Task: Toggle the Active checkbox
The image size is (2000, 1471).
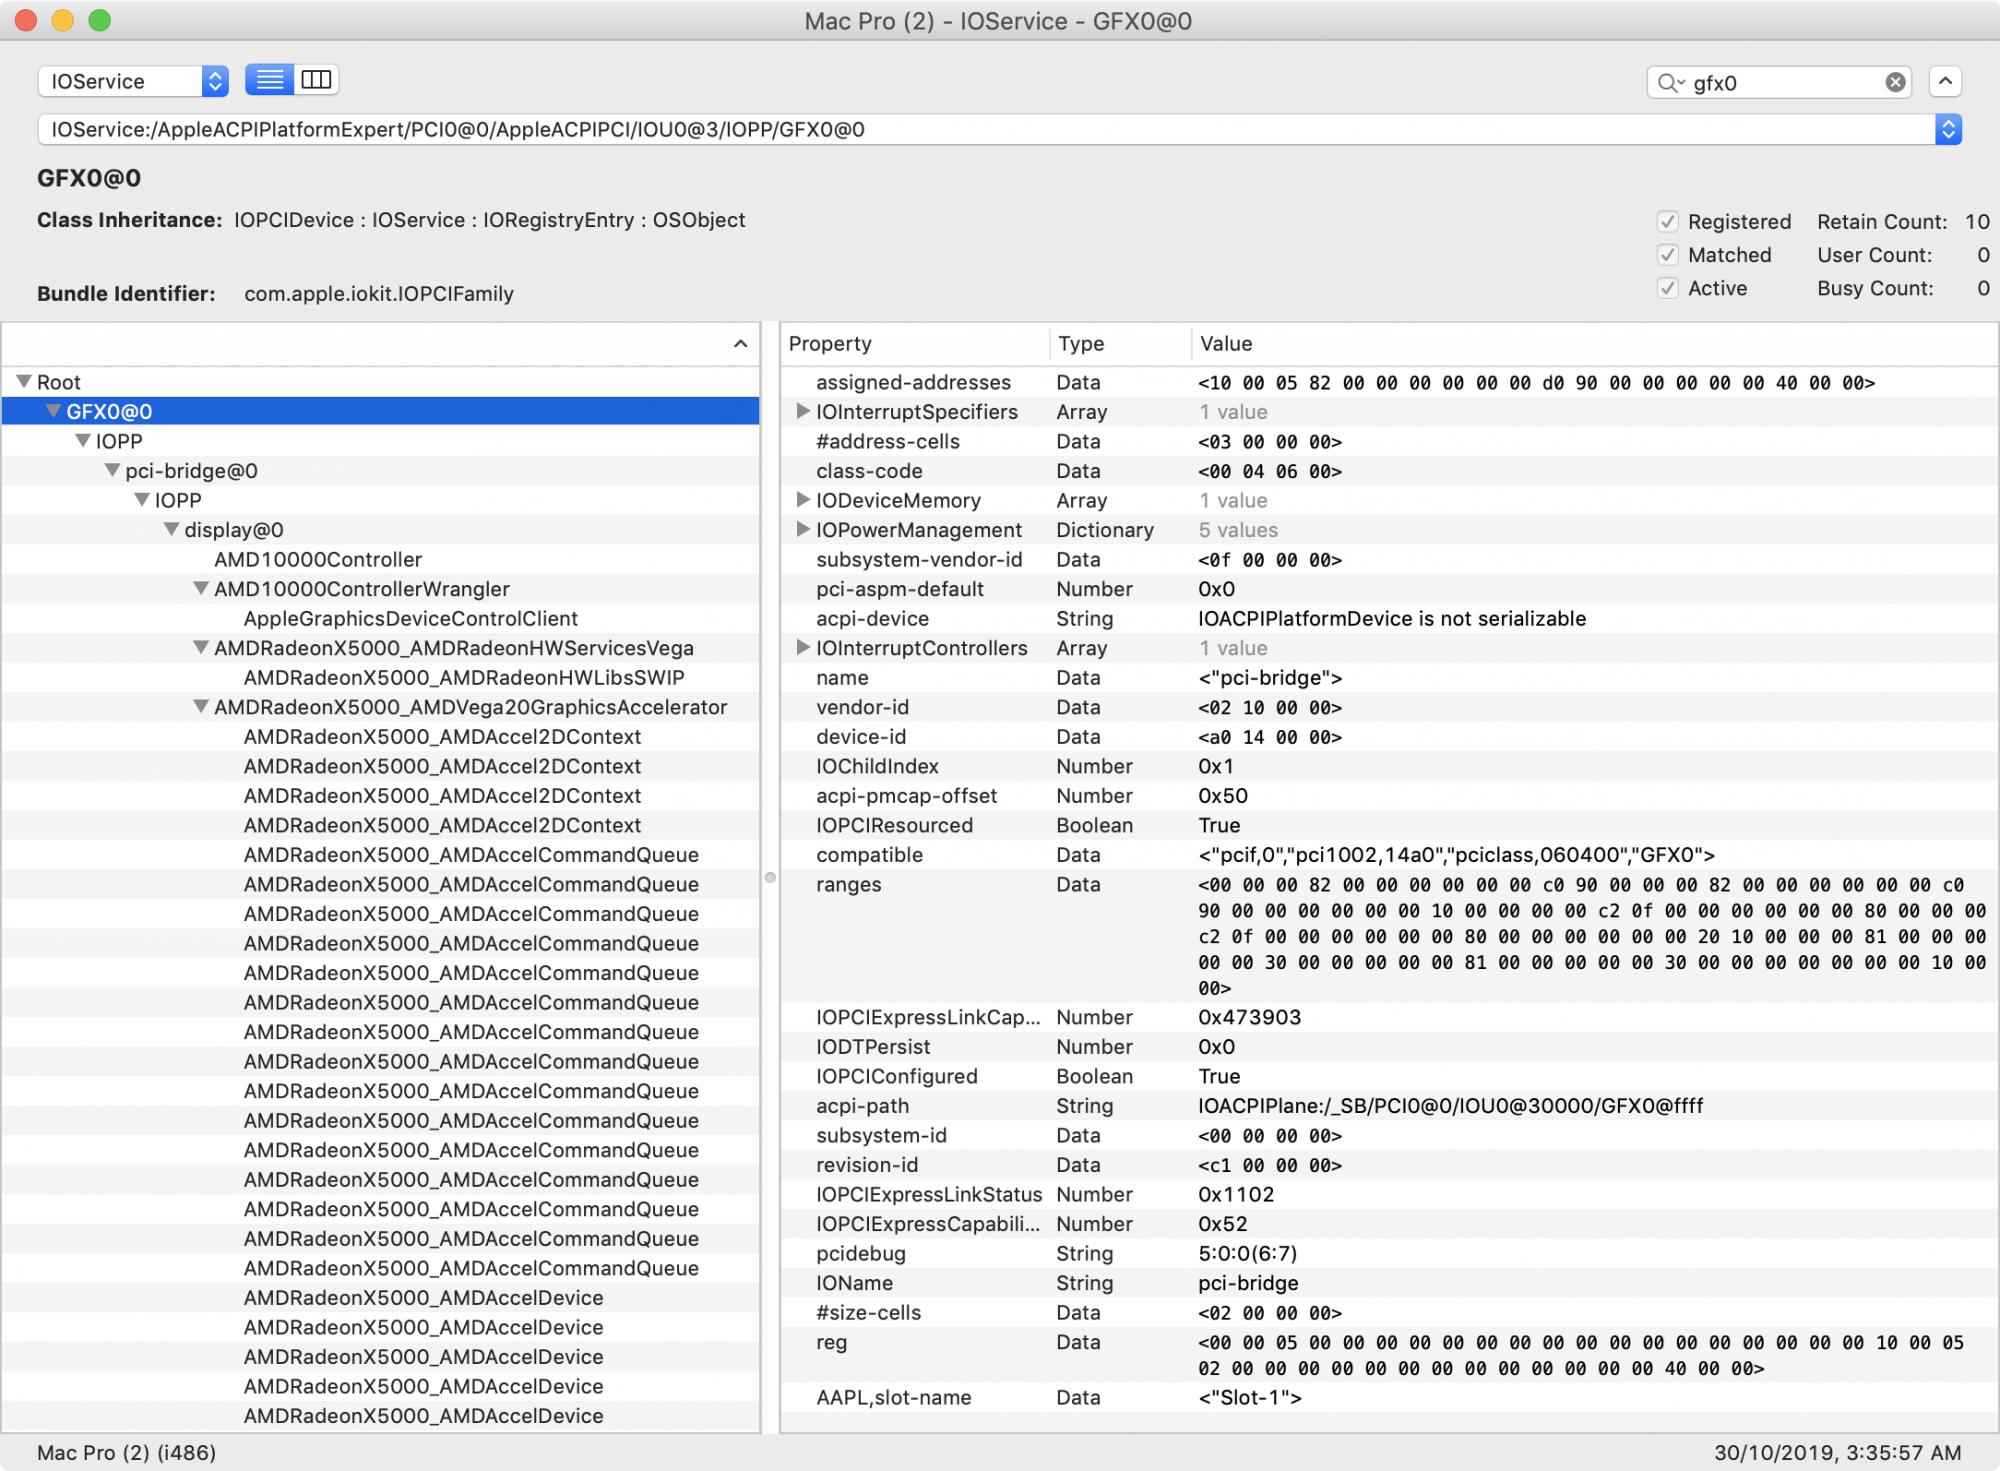Action: [1667, 288]
